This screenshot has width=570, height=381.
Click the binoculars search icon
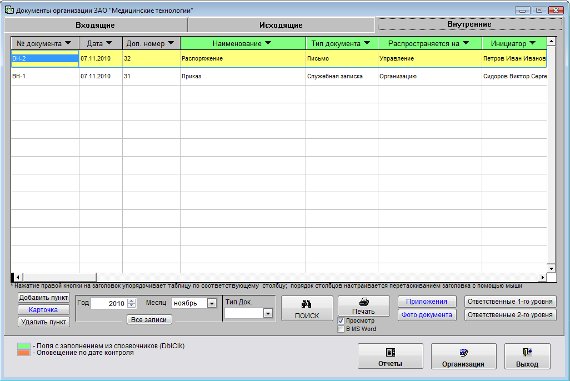306,304
